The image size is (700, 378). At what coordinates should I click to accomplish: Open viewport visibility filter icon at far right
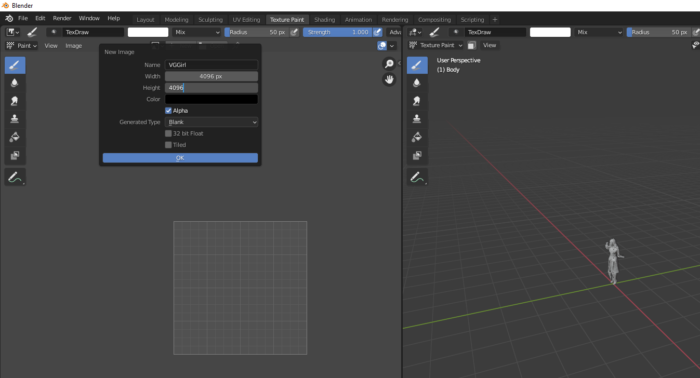pyautogui.click(x=696, y=45)
